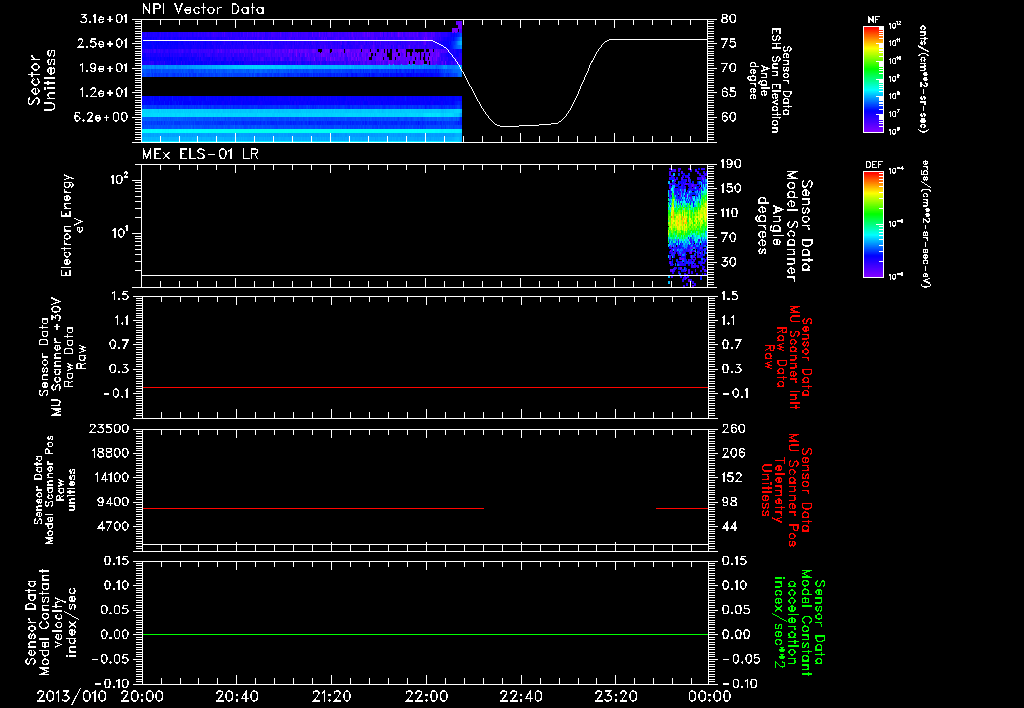Click the '00:00' time tick label
The image size is (1024, 708).
[709, 696]
